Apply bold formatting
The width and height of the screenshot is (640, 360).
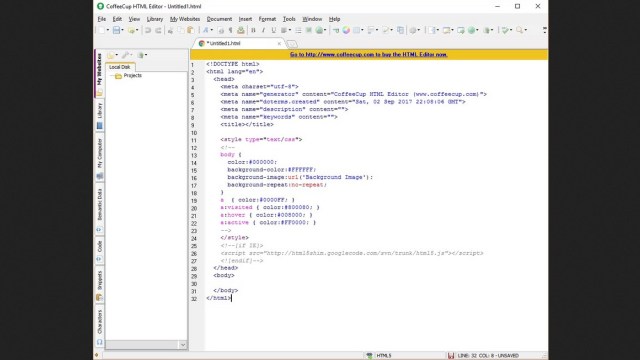pos(253,30)
